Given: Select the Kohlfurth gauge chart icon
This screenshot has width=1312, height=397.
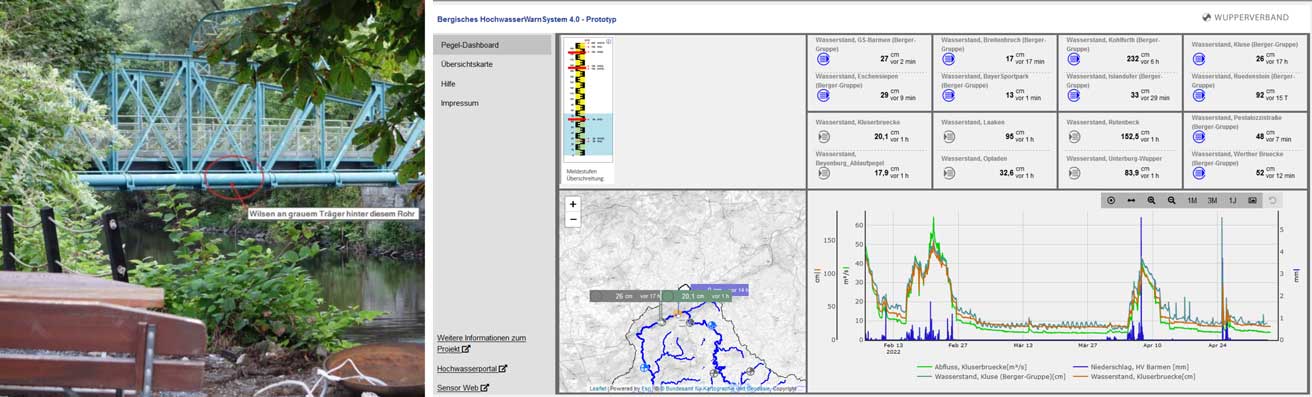Looking at the screenshot, I should click(1074, 59).
